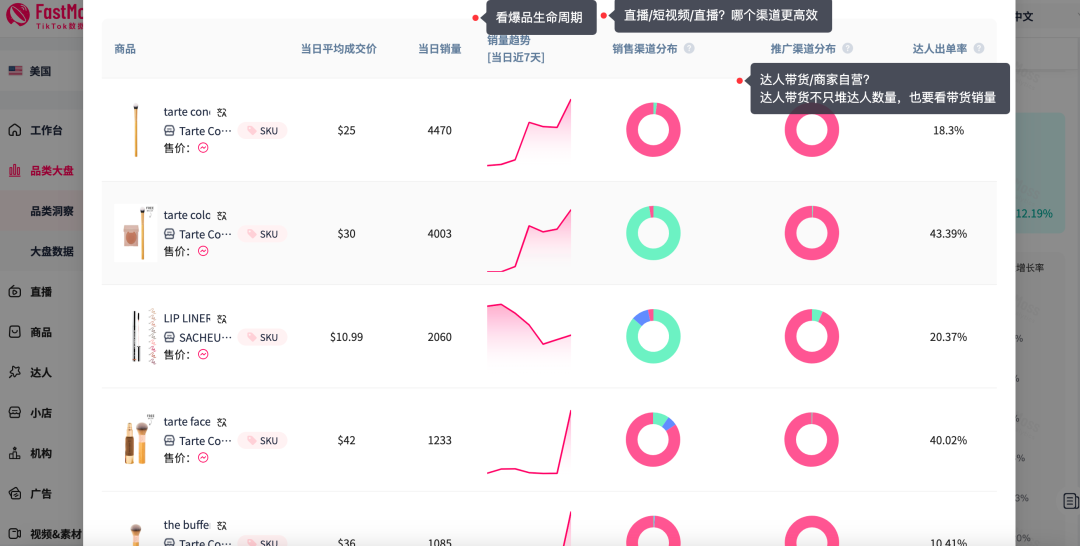
Task: Click translate icon beside 'the buffe' product name
Action: coord(222,525)
